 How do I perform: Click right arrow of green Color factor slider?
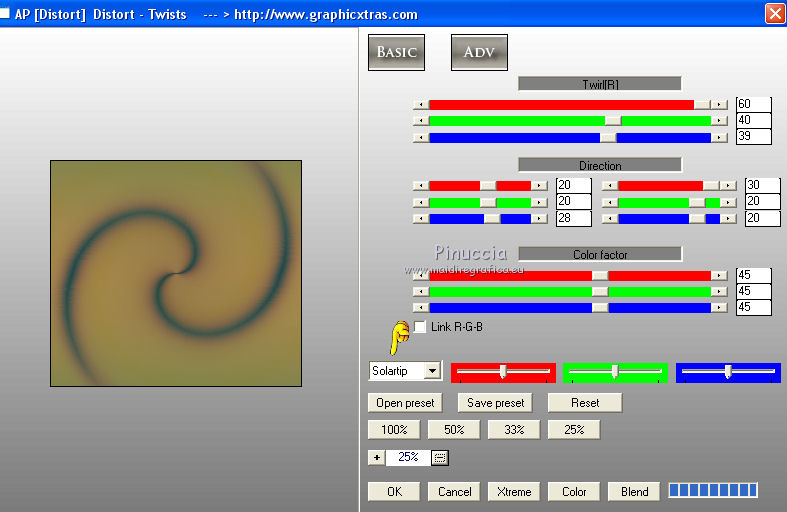pyautogui.click(x=719, y=292)
